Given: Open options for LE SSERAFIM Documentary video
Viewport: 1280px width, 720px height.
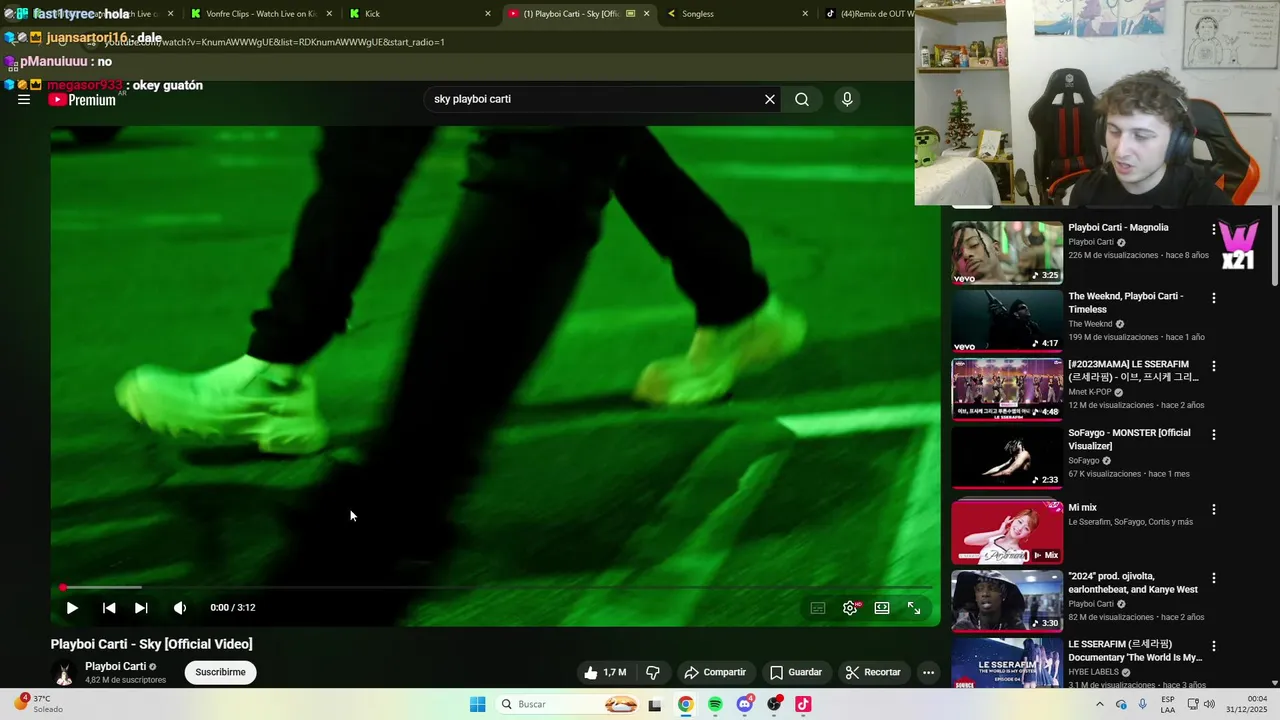Looking at the screenshot, I should (x=1214, y=646).
